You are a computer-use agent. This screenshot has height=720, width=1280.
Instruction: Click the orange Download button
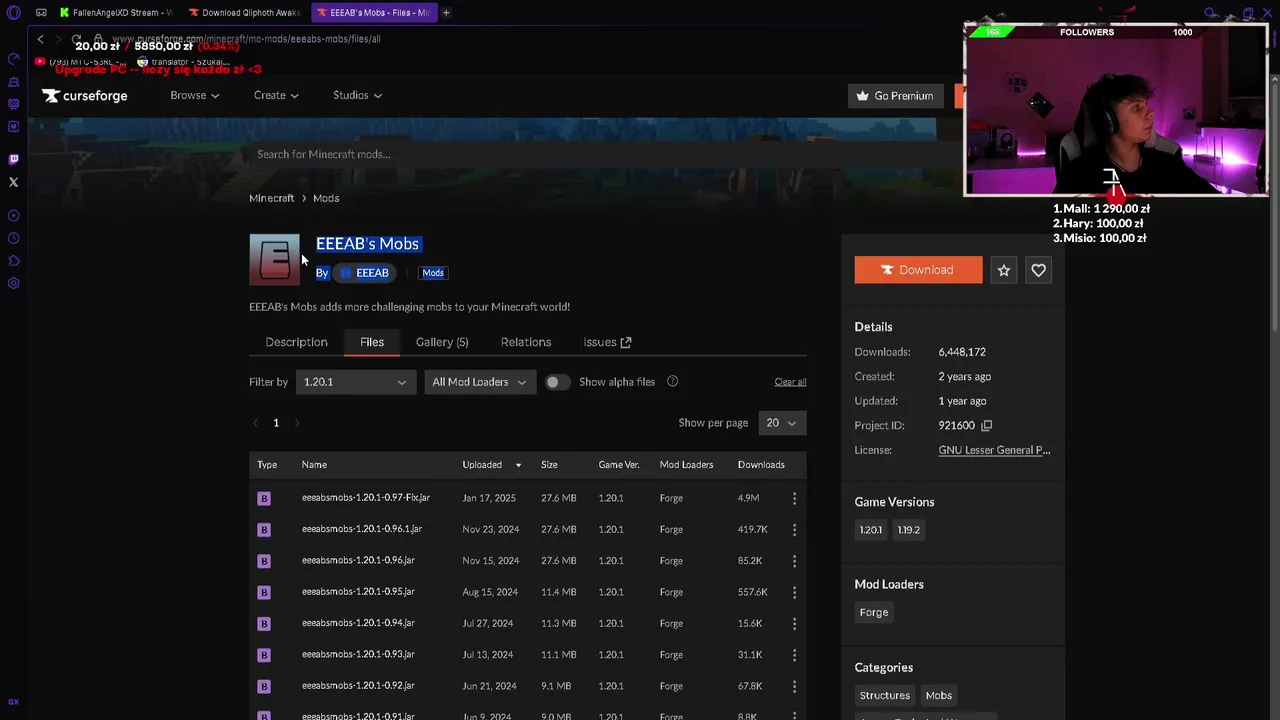918,270
